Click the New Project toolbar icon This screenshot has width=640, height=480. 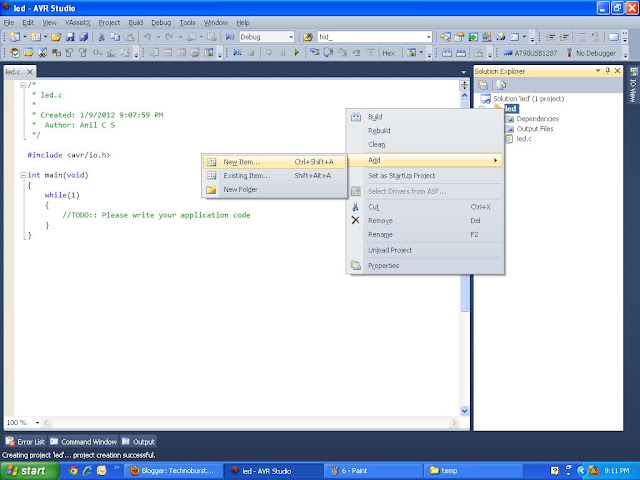(x=15, y=37)
